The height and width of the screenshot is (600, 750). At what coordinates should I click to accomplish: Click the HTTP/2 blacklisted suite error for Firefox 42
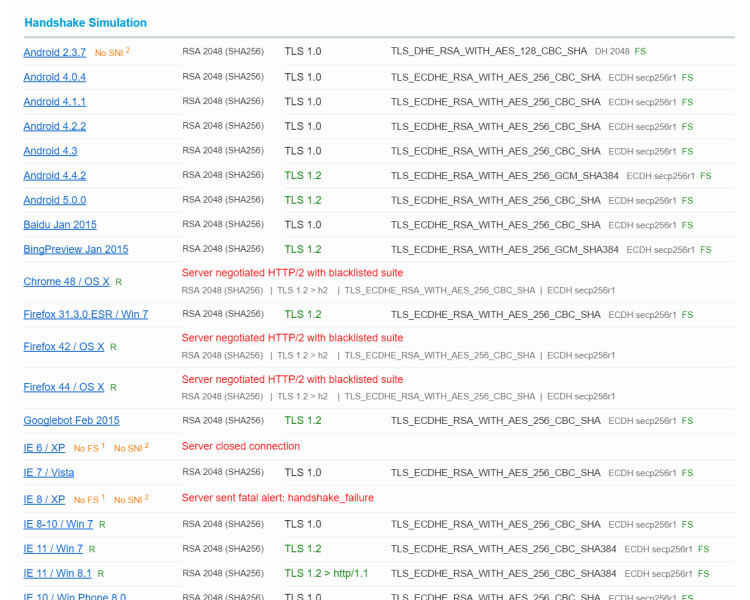point(292,338)
